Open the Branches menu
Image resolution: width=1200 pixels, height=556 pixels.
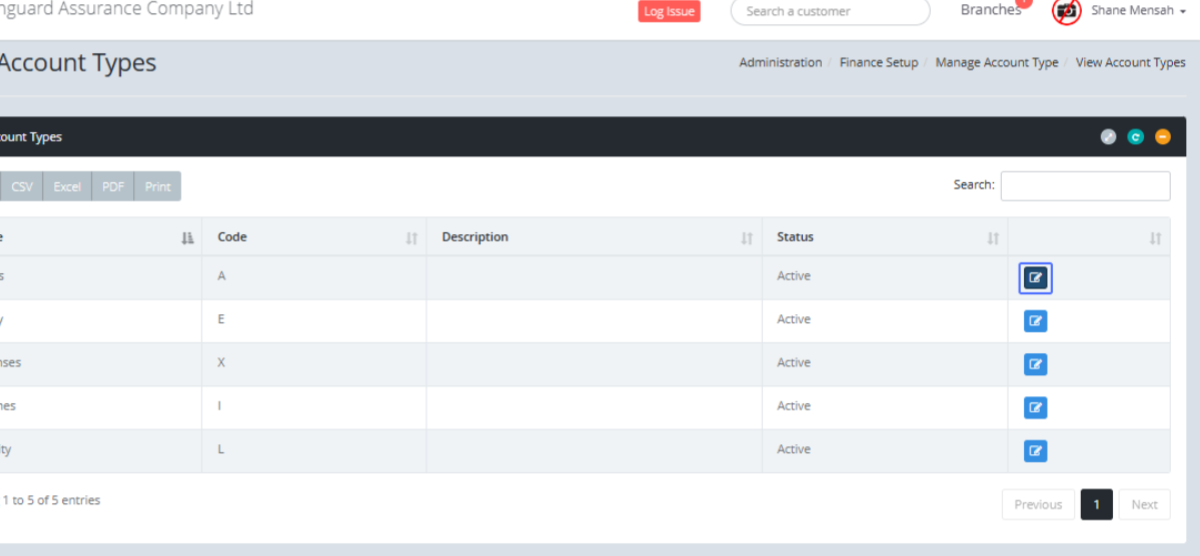(990, 10)
